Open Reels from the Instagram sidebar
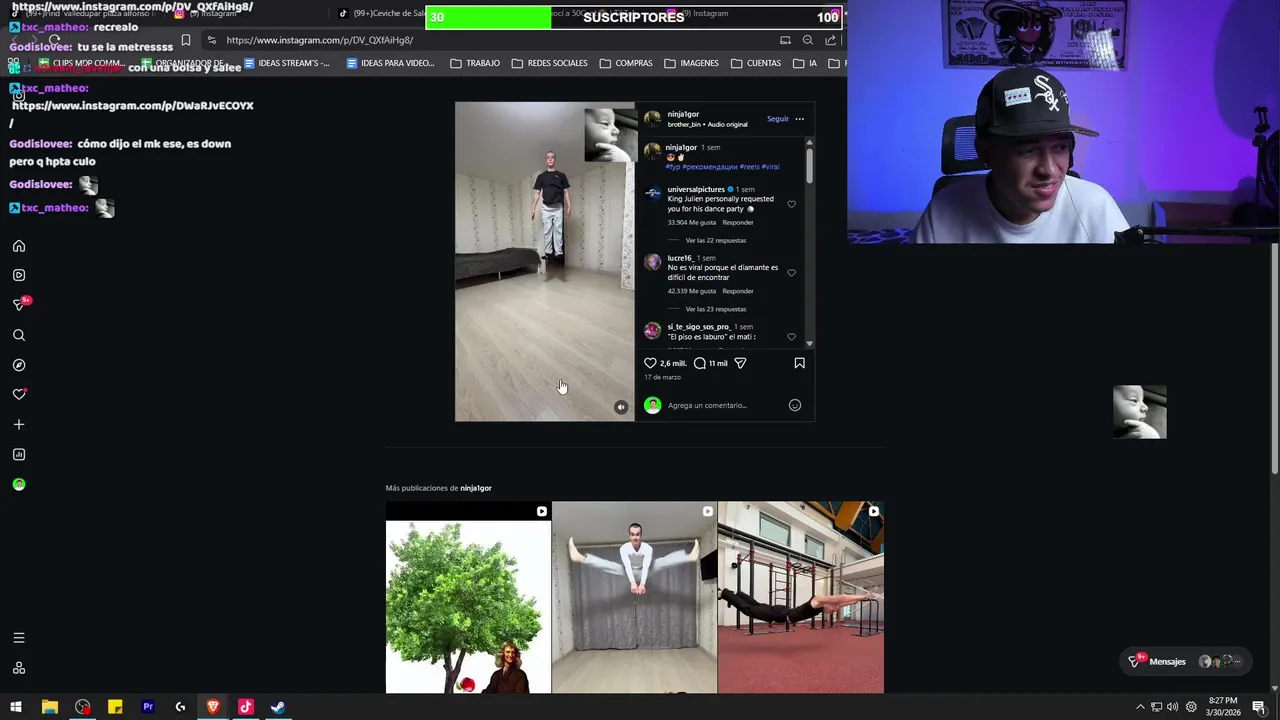Image resolution: width=1280 pixels, height=720 pixels. 19,275
